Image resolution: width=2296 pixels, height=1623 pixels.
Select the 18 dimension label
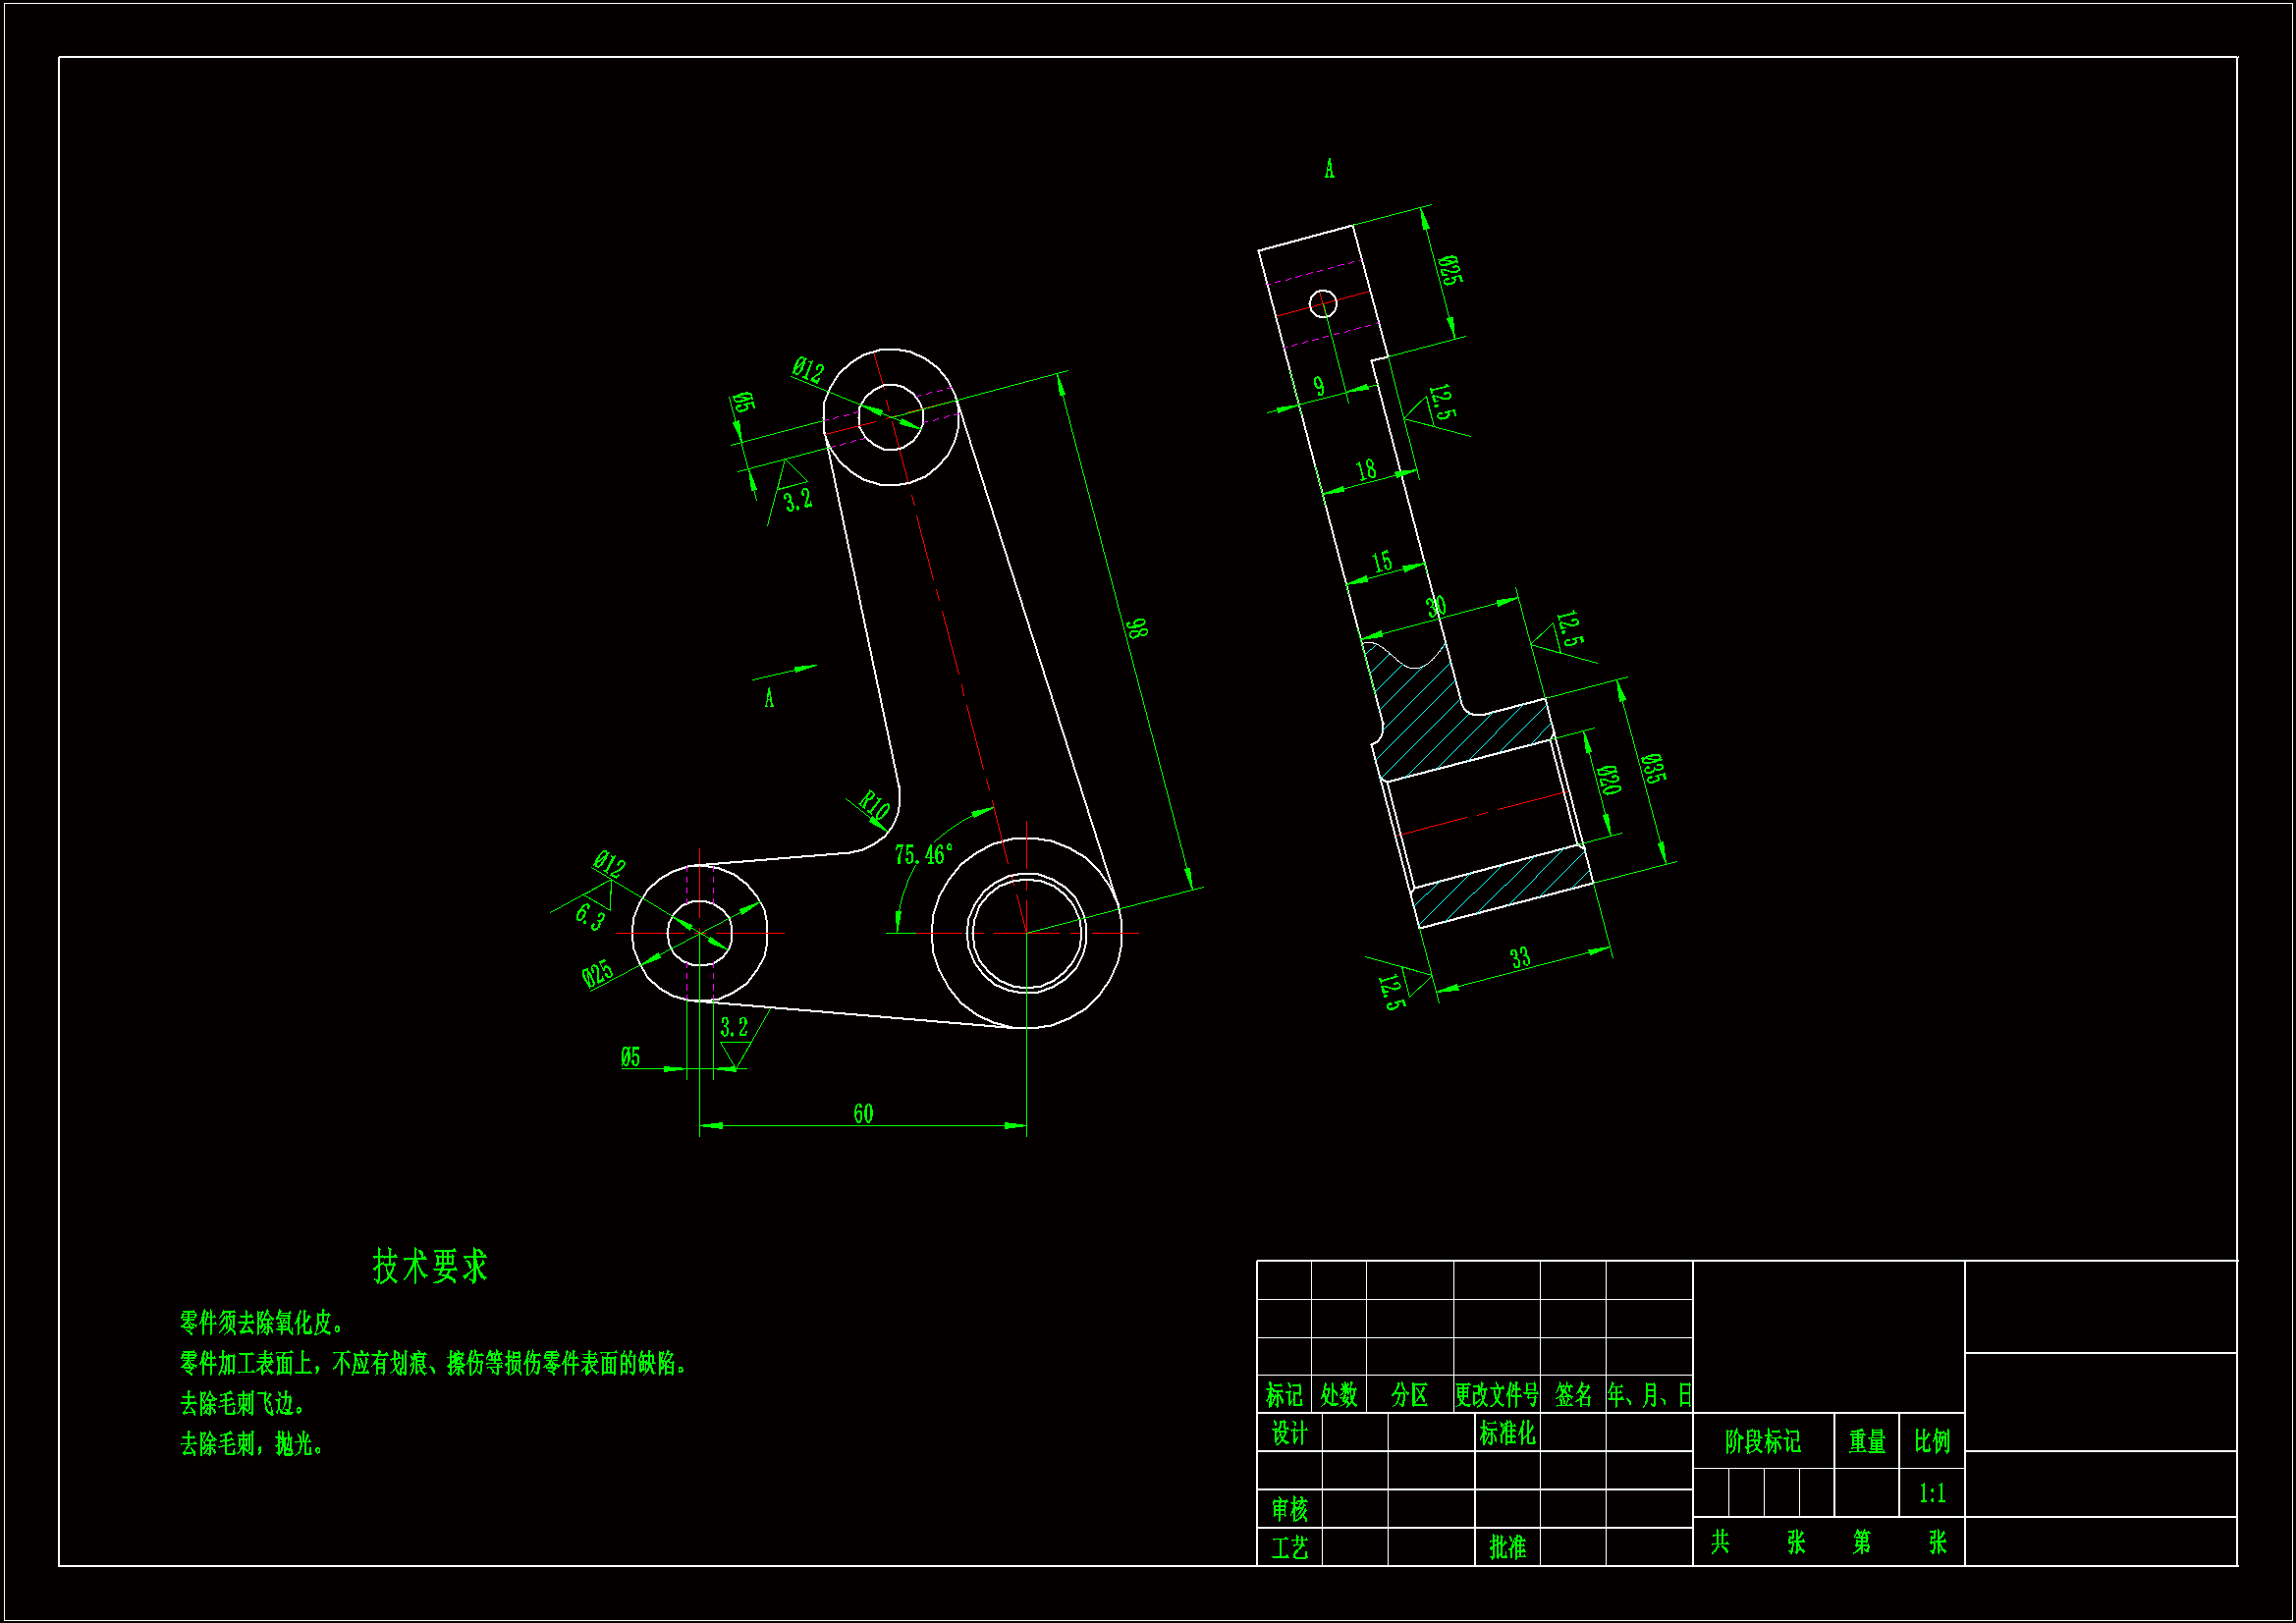coord(1366,470)
